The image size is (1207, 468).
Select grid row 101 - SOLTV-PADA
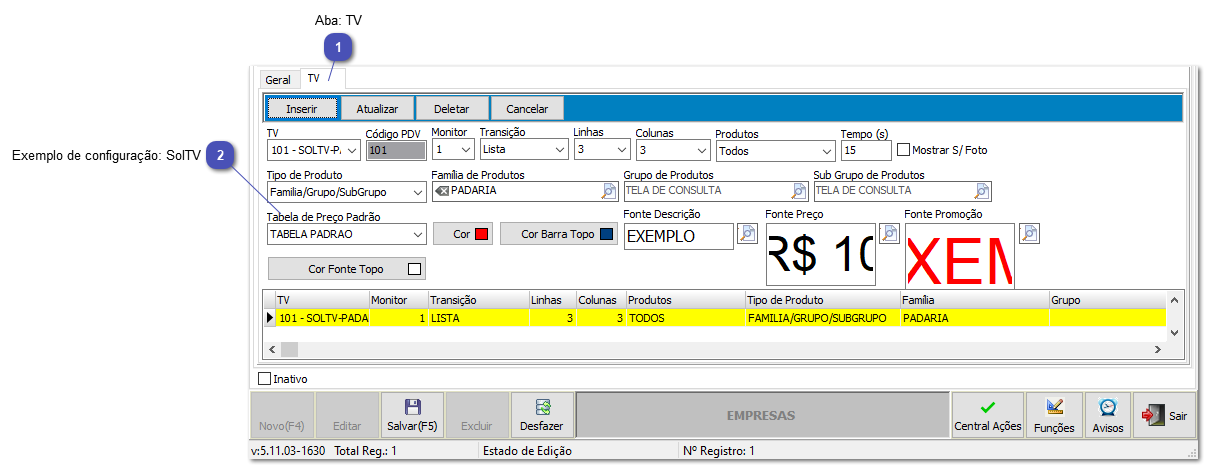pos(714,318)
